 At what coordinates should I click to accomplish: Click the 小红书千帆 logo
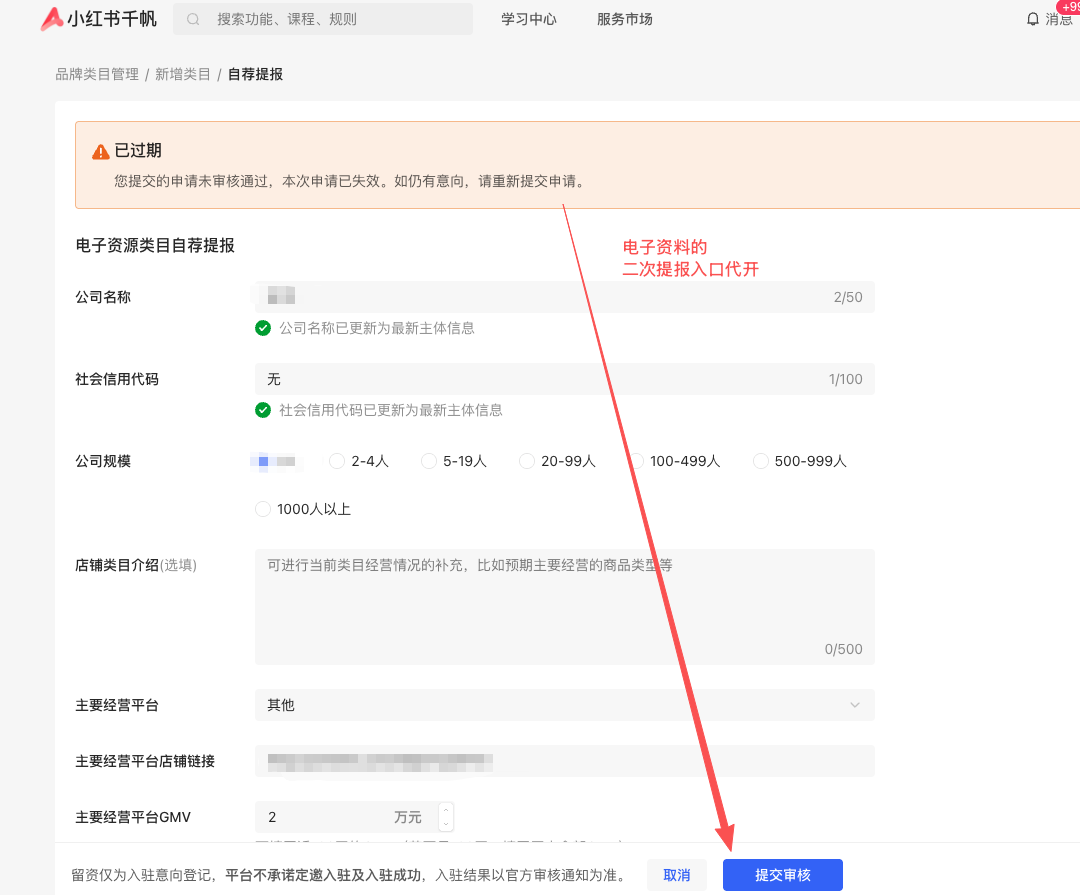[x=98, y=19]
